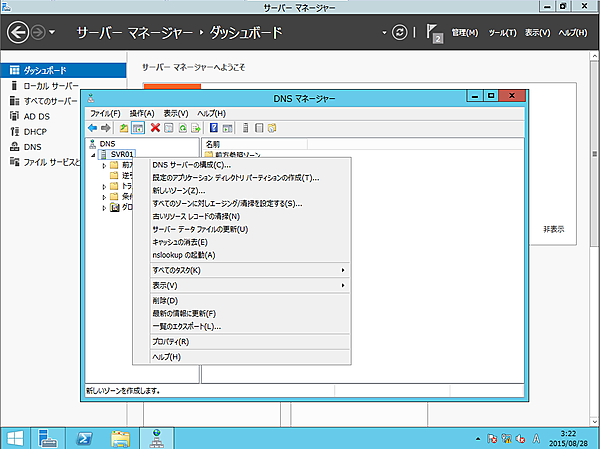The image size is (600, 449).
Task: Click Server Manager's large back arrow button
Action: coord(18,33)
